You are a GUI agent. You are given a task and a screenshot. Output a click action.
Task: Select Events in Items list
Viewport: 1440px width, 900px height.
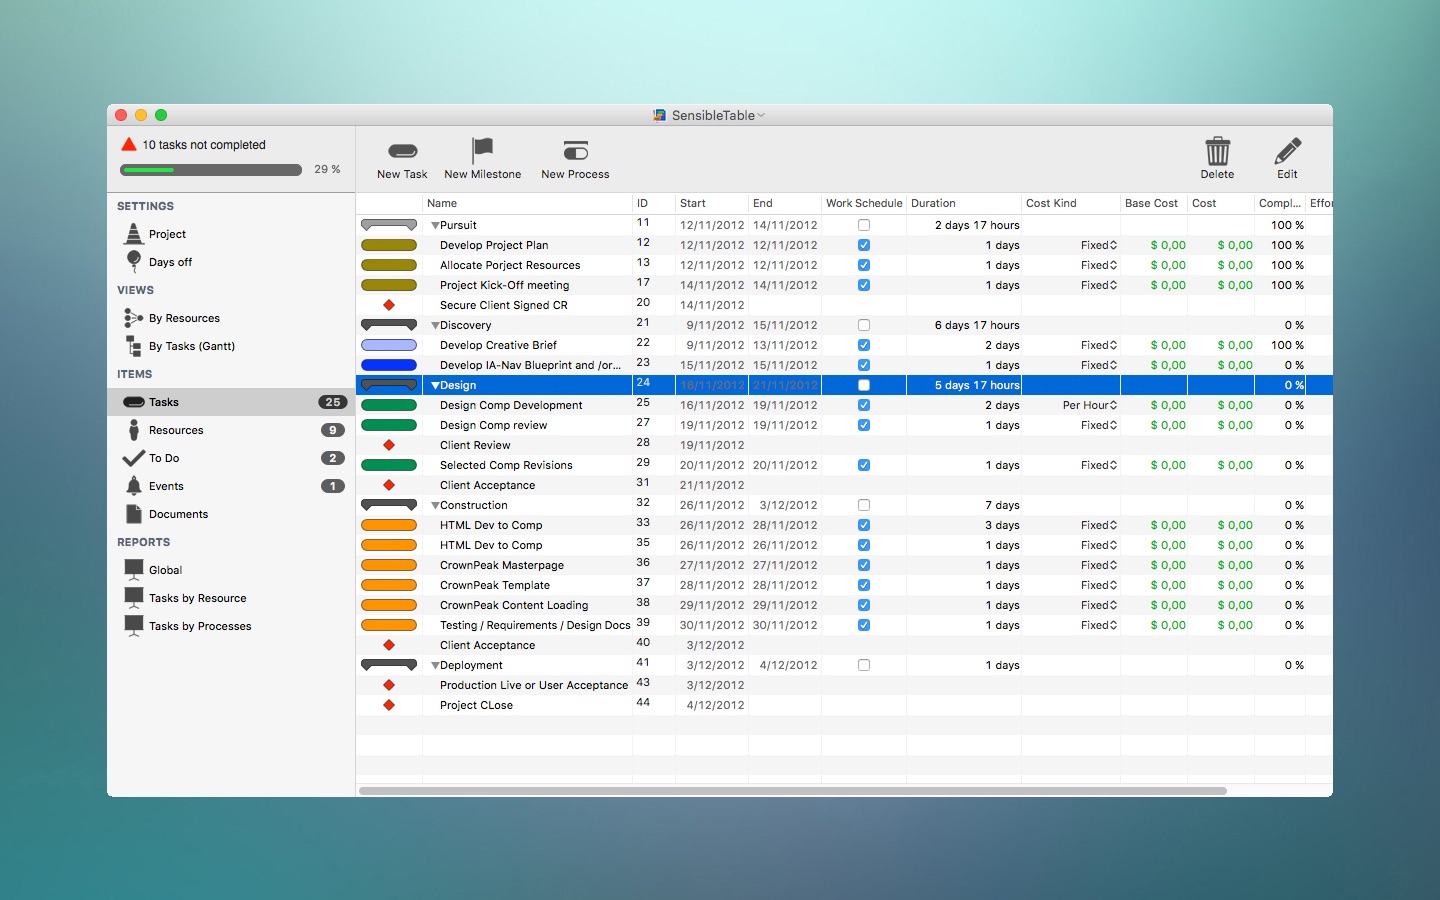(231, 486)
